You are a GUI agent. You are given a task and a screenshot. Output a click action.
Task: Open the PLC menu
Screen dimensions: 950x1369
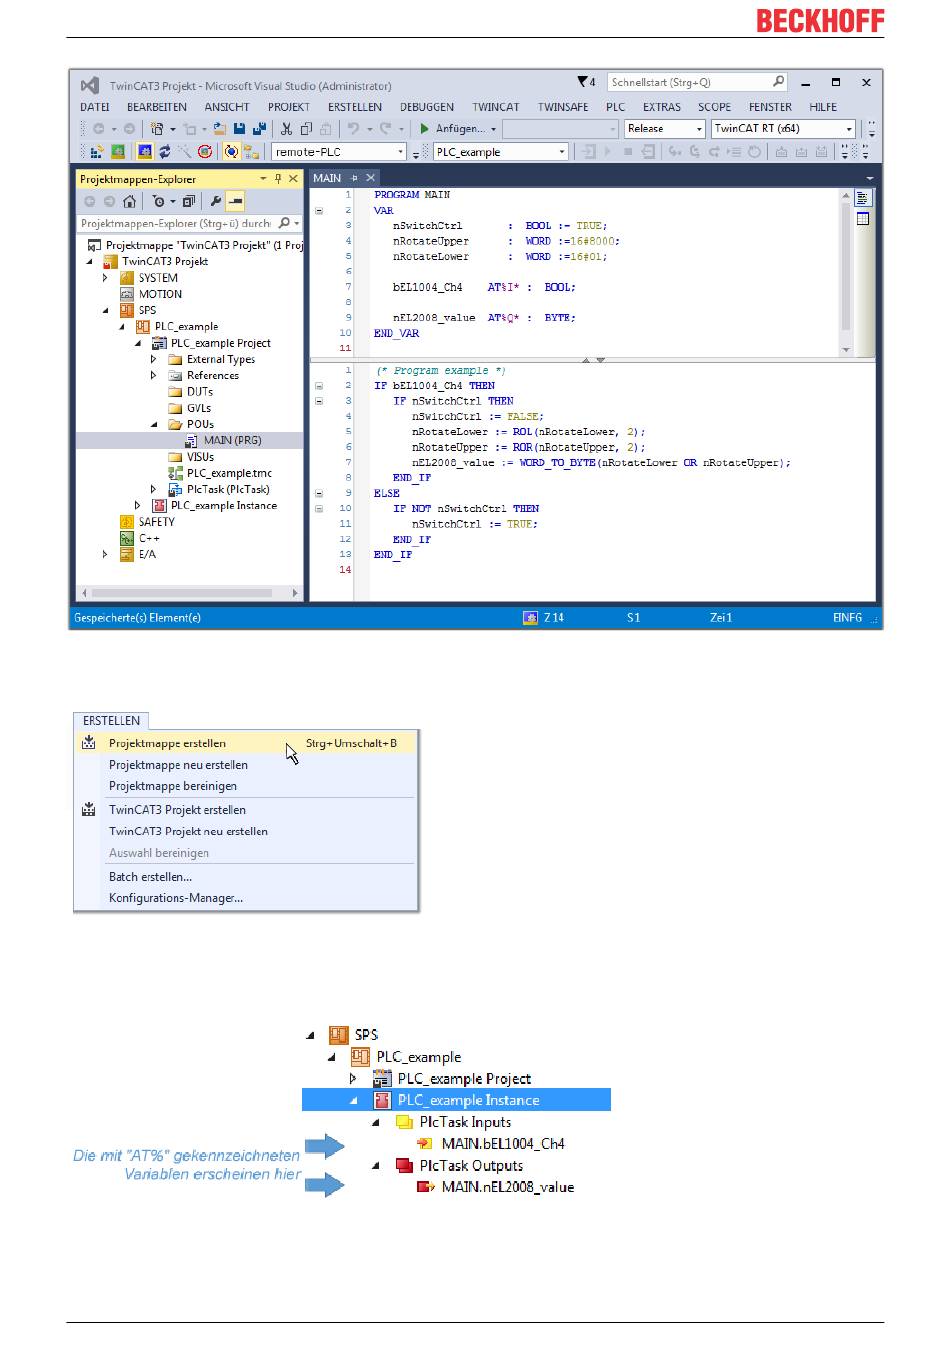616,107
